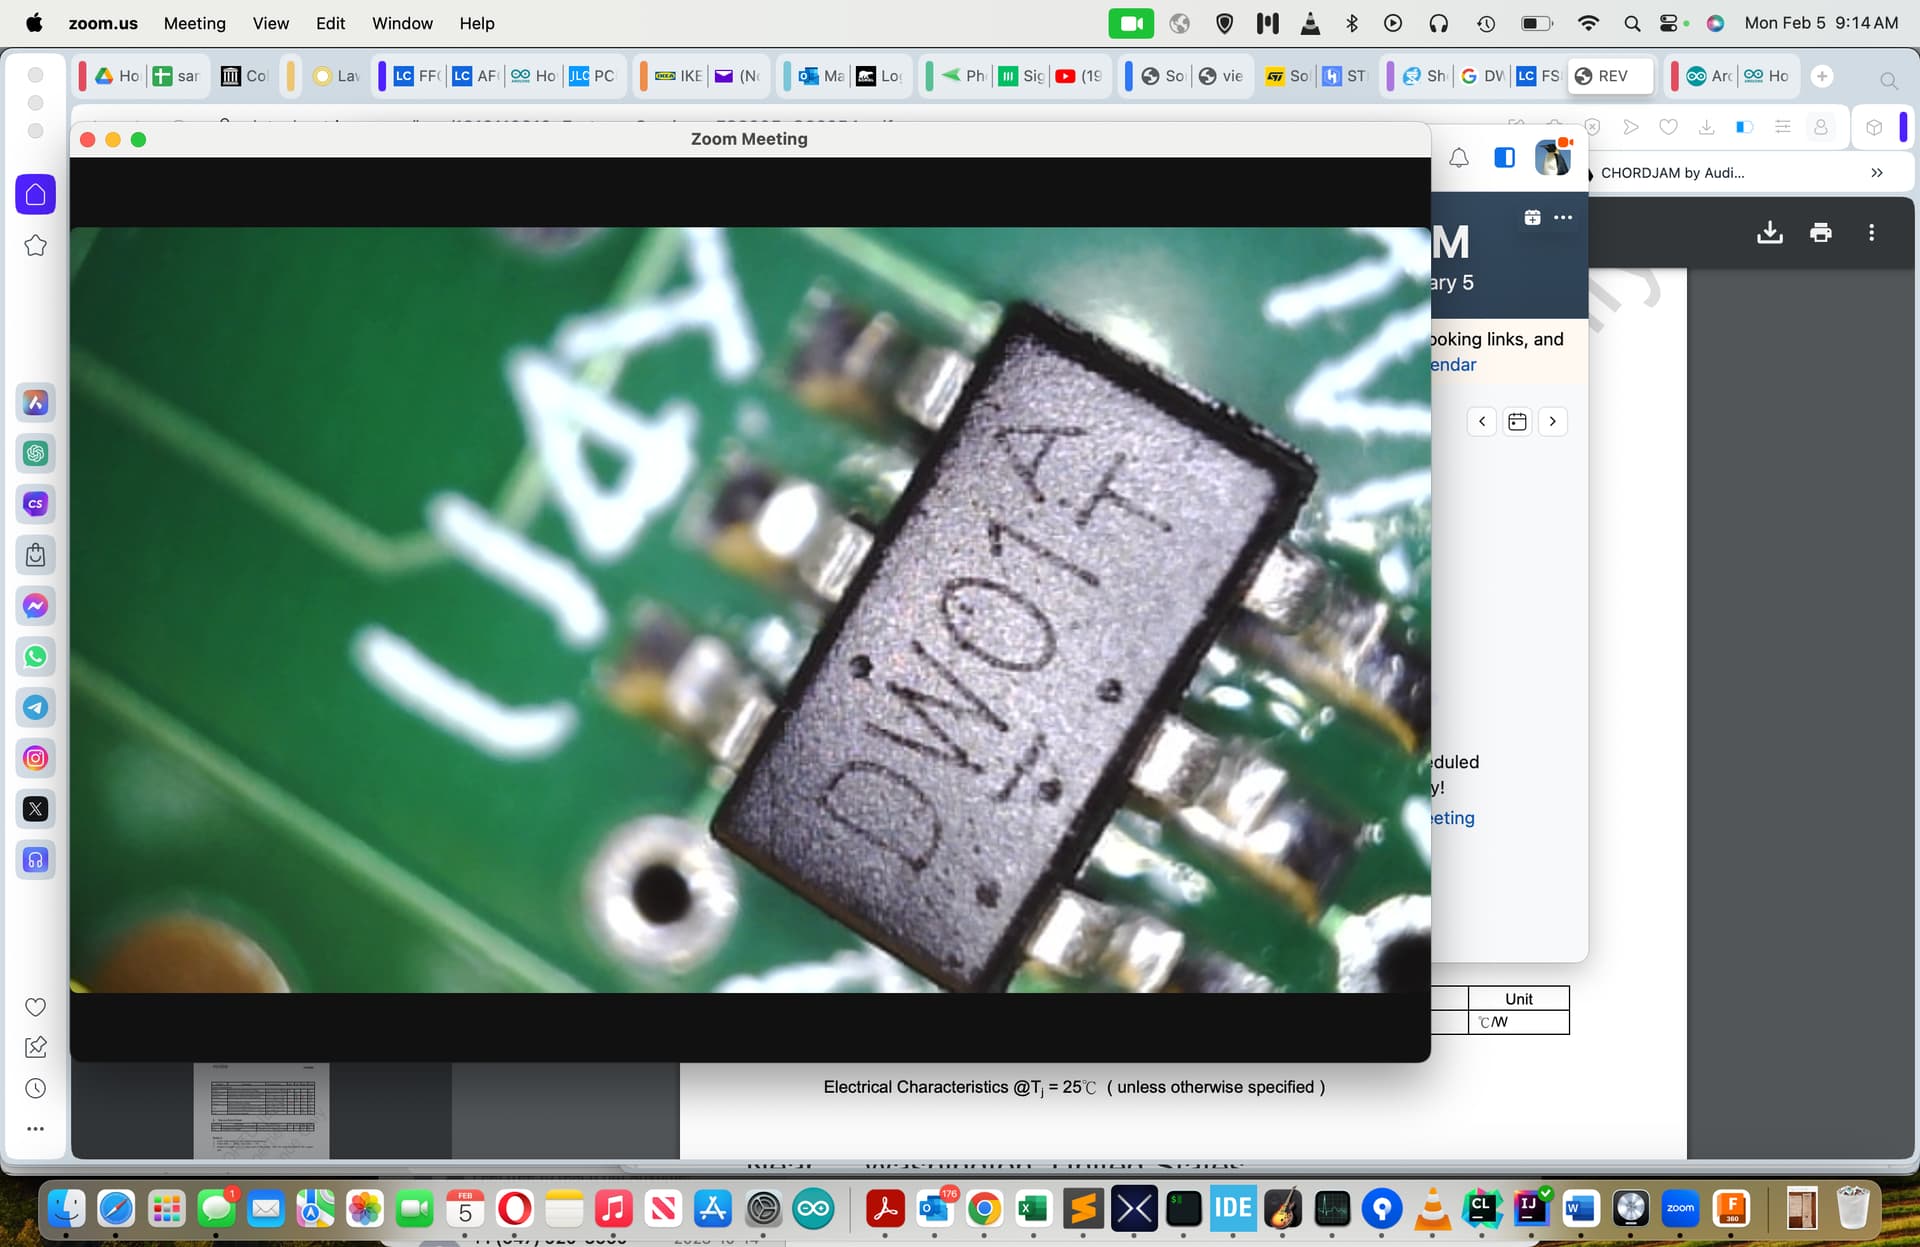This screenshot has height=1247, width=1920.
Task: Toggle Control Center in the menu bar
Action: click(1668, 23)
